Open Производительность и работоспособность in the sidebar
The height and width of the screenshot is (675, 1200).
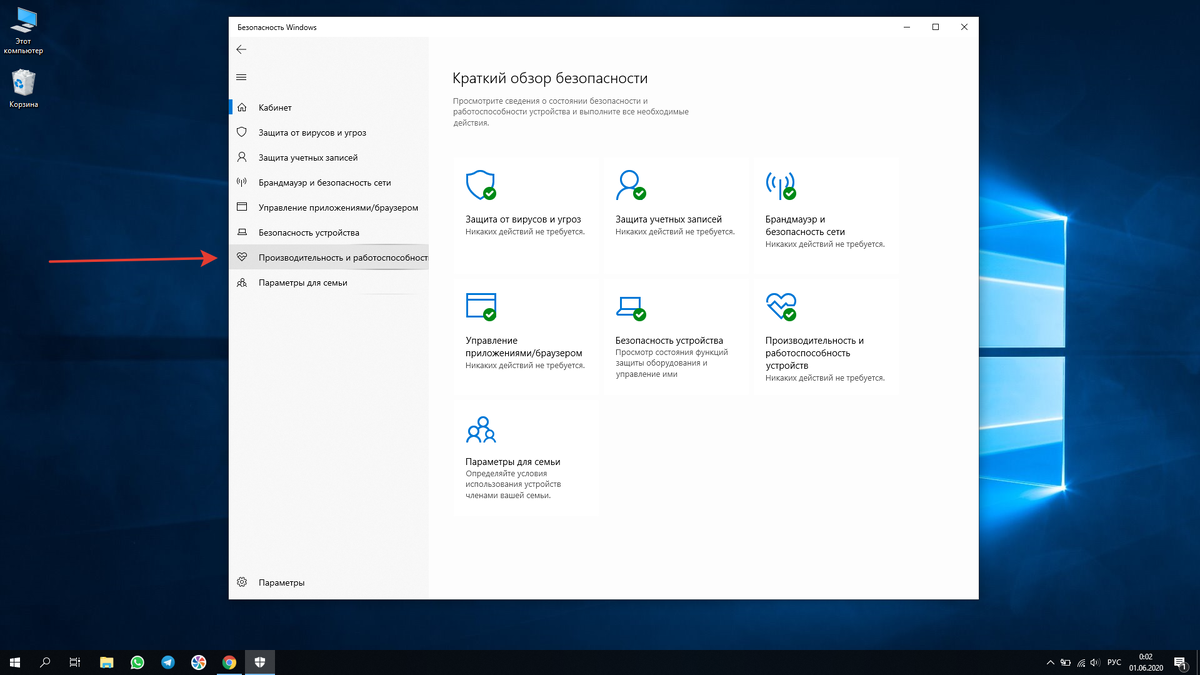click(328, 258)
